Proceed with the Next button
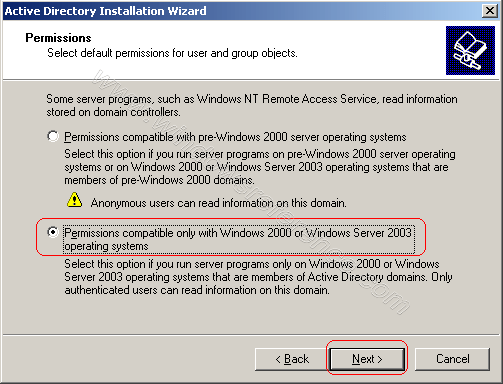This screenshot has width=503, height=384. click(x=367, y=359)
